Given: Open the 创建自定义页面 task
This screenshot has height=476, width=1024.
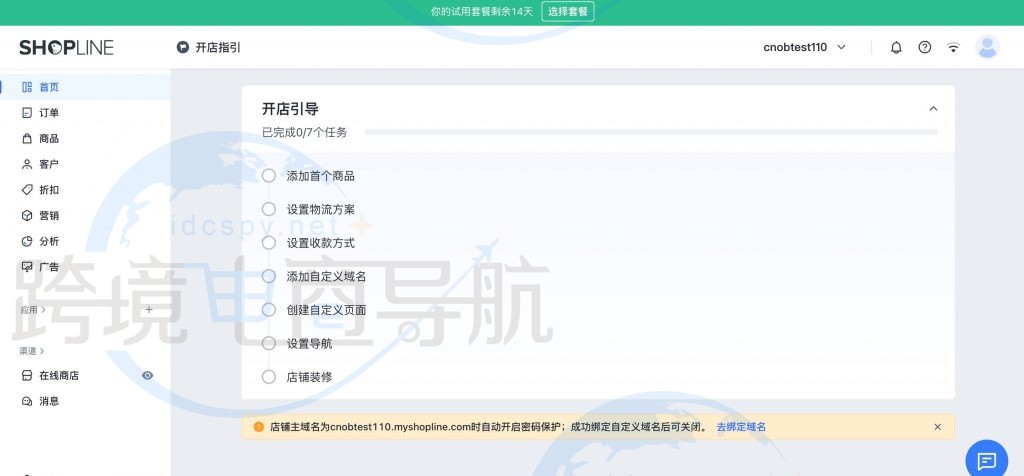Looking at the screenshot, I should pos(327,310).
